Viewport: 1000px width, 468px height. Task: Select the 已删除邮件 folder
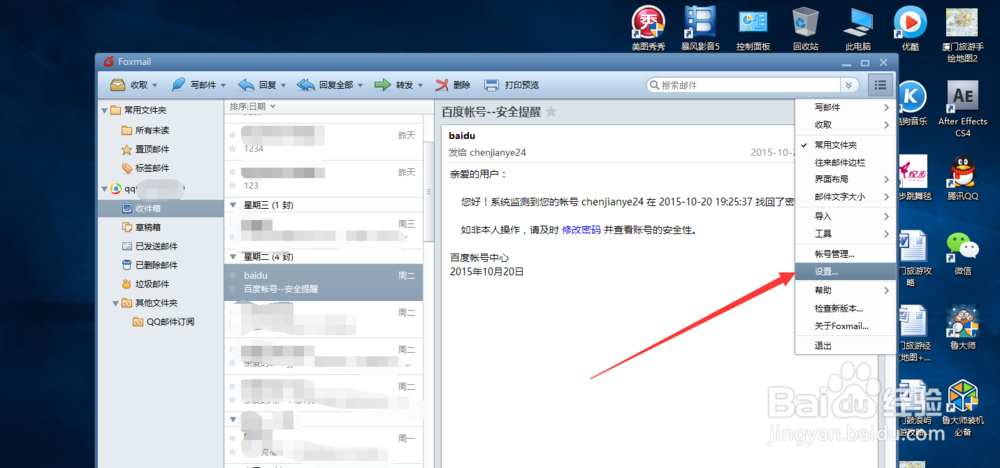tap(149, 265)
